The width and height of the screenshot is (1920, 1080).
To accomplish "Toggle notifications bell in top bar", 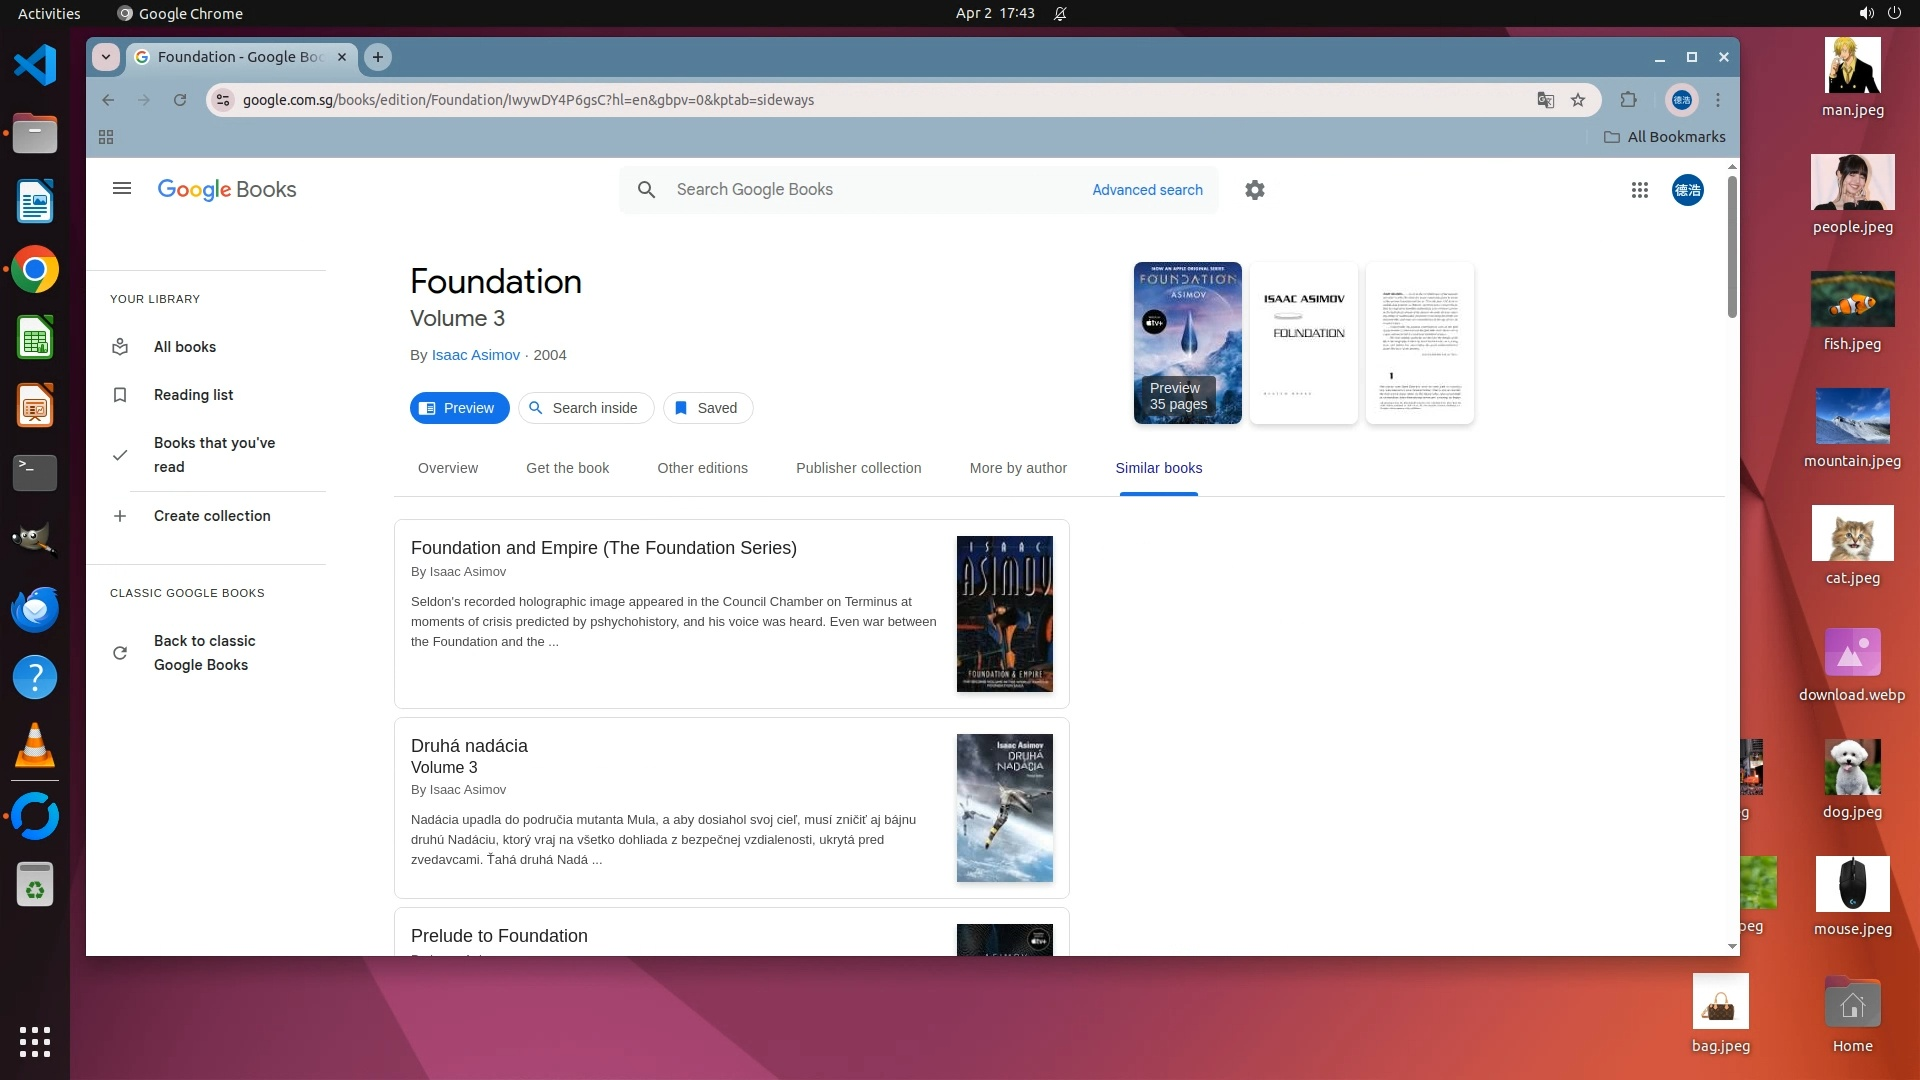I will coord(1060,14).
